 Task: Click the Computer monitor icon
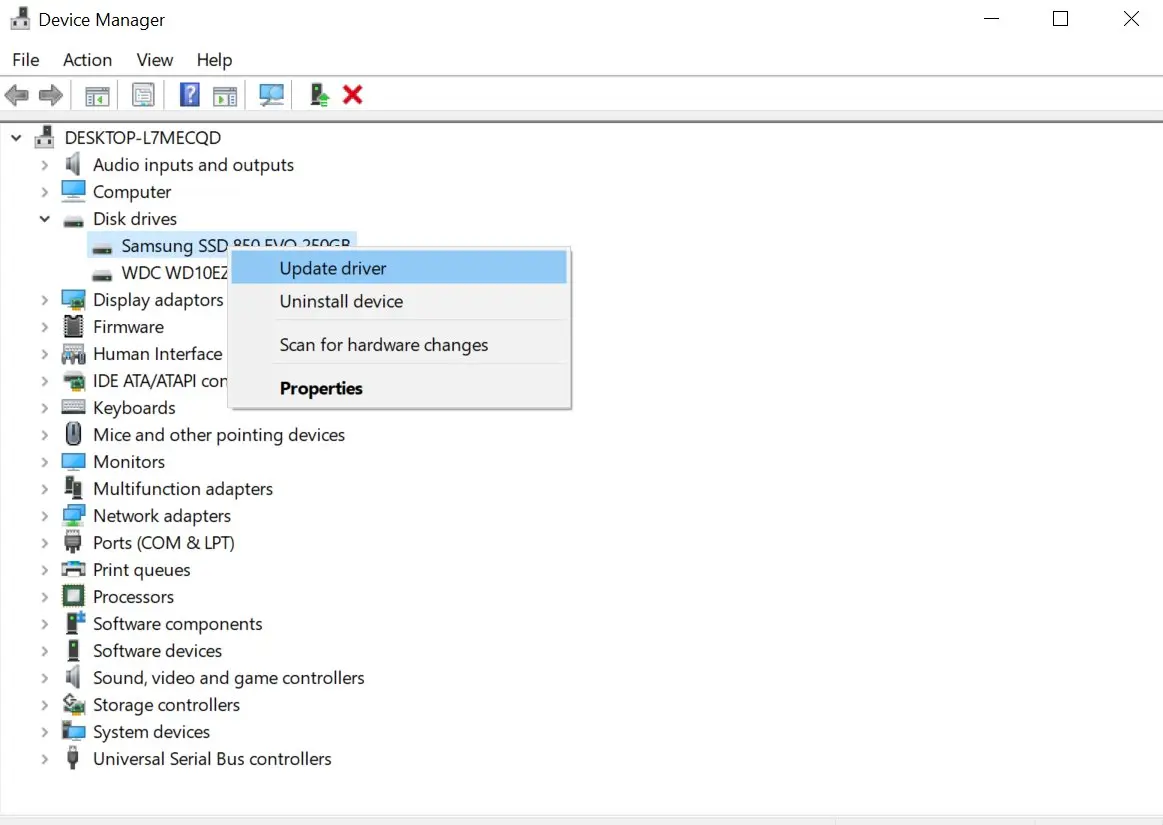(73, 191)
